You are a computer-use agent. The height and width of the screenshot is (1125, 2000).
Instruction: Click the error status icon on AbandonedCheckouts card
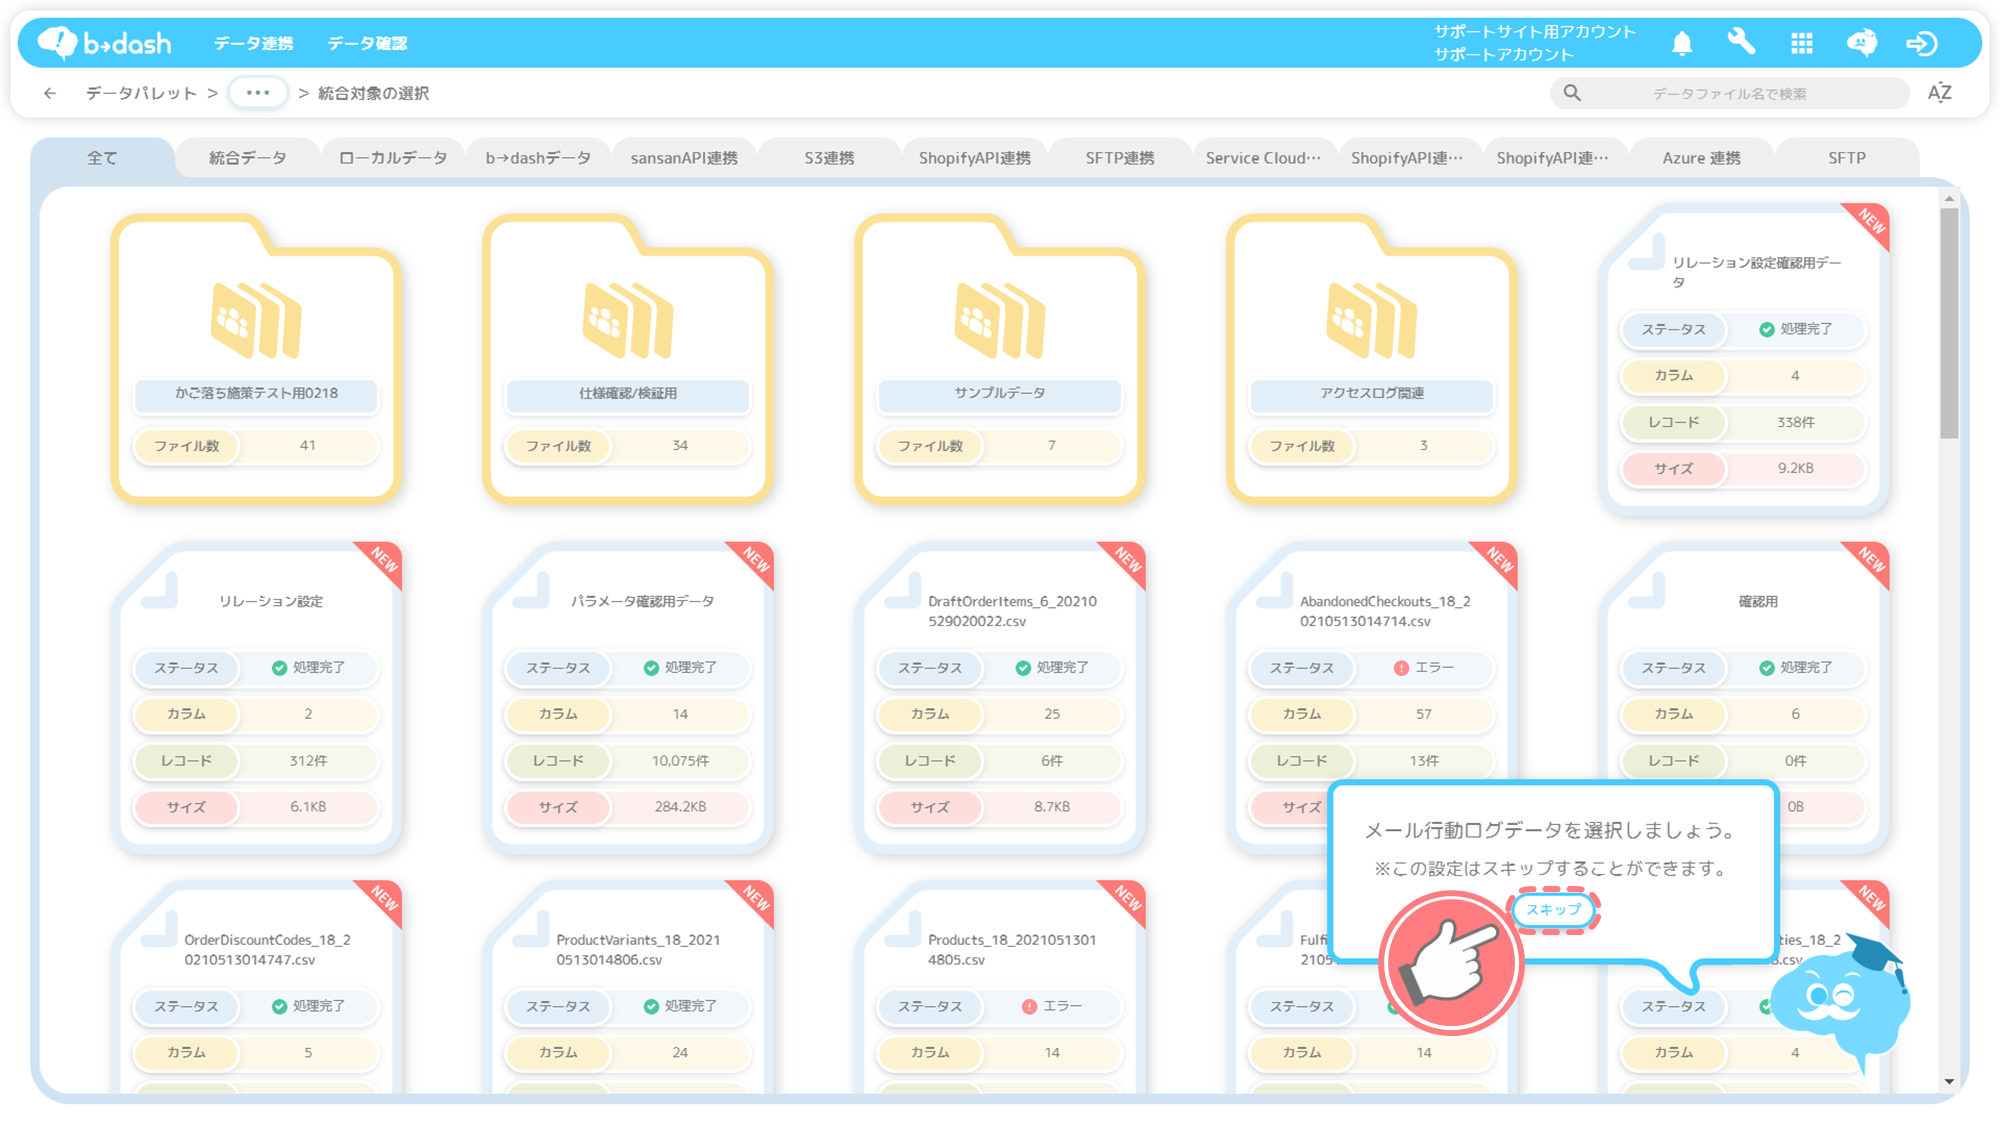[x=1400, y=668]
